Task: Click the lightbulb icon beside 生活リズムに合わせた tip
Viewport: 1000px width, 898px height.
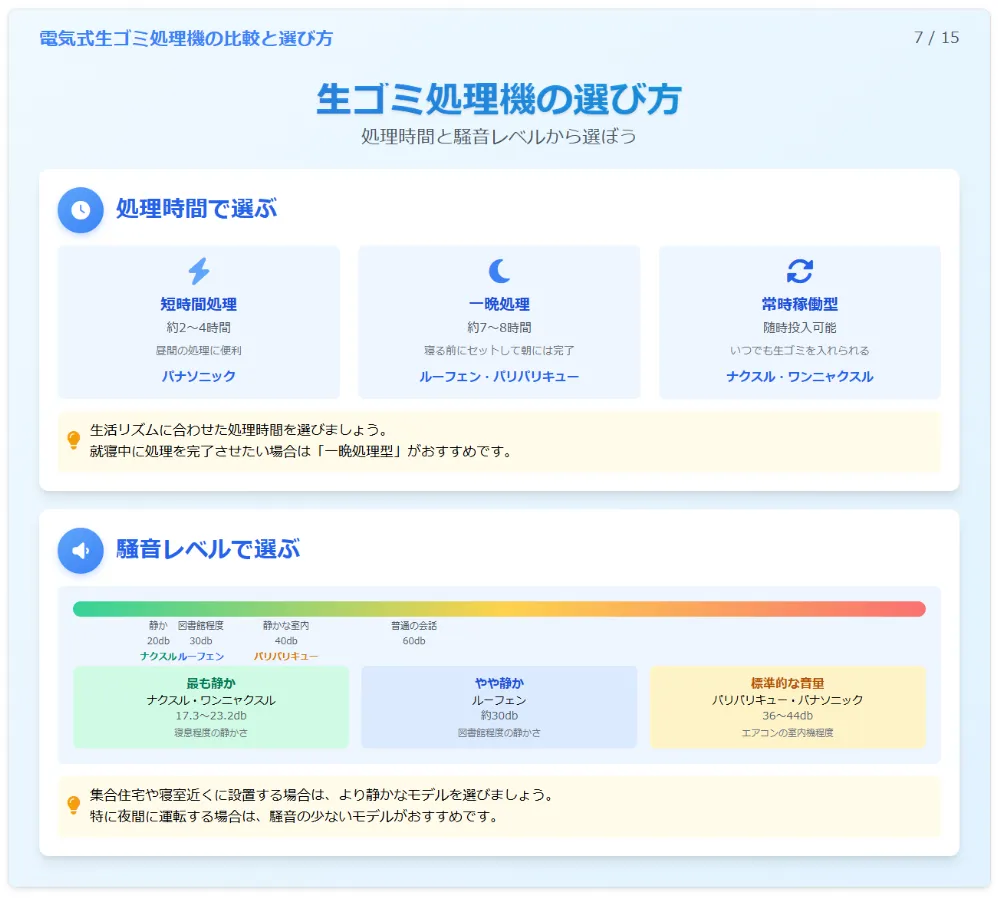Action: (x=73, y=440)
